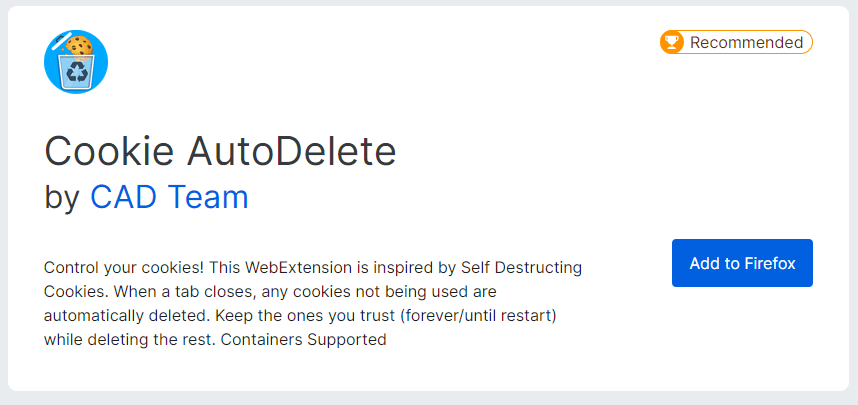Click the Cookie AutoDelete title heading

point(220,151)
